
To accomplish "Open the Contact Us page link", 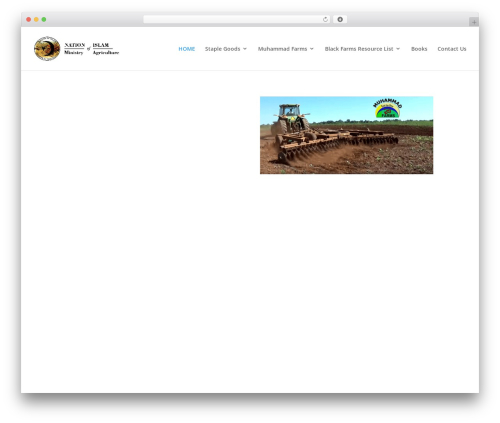I will (452, 49).
